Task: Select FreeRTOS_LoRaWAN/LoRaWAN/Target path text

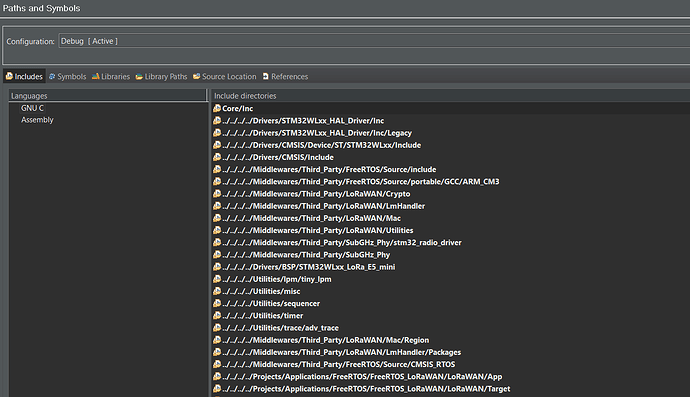Action: tap(366, 389)
